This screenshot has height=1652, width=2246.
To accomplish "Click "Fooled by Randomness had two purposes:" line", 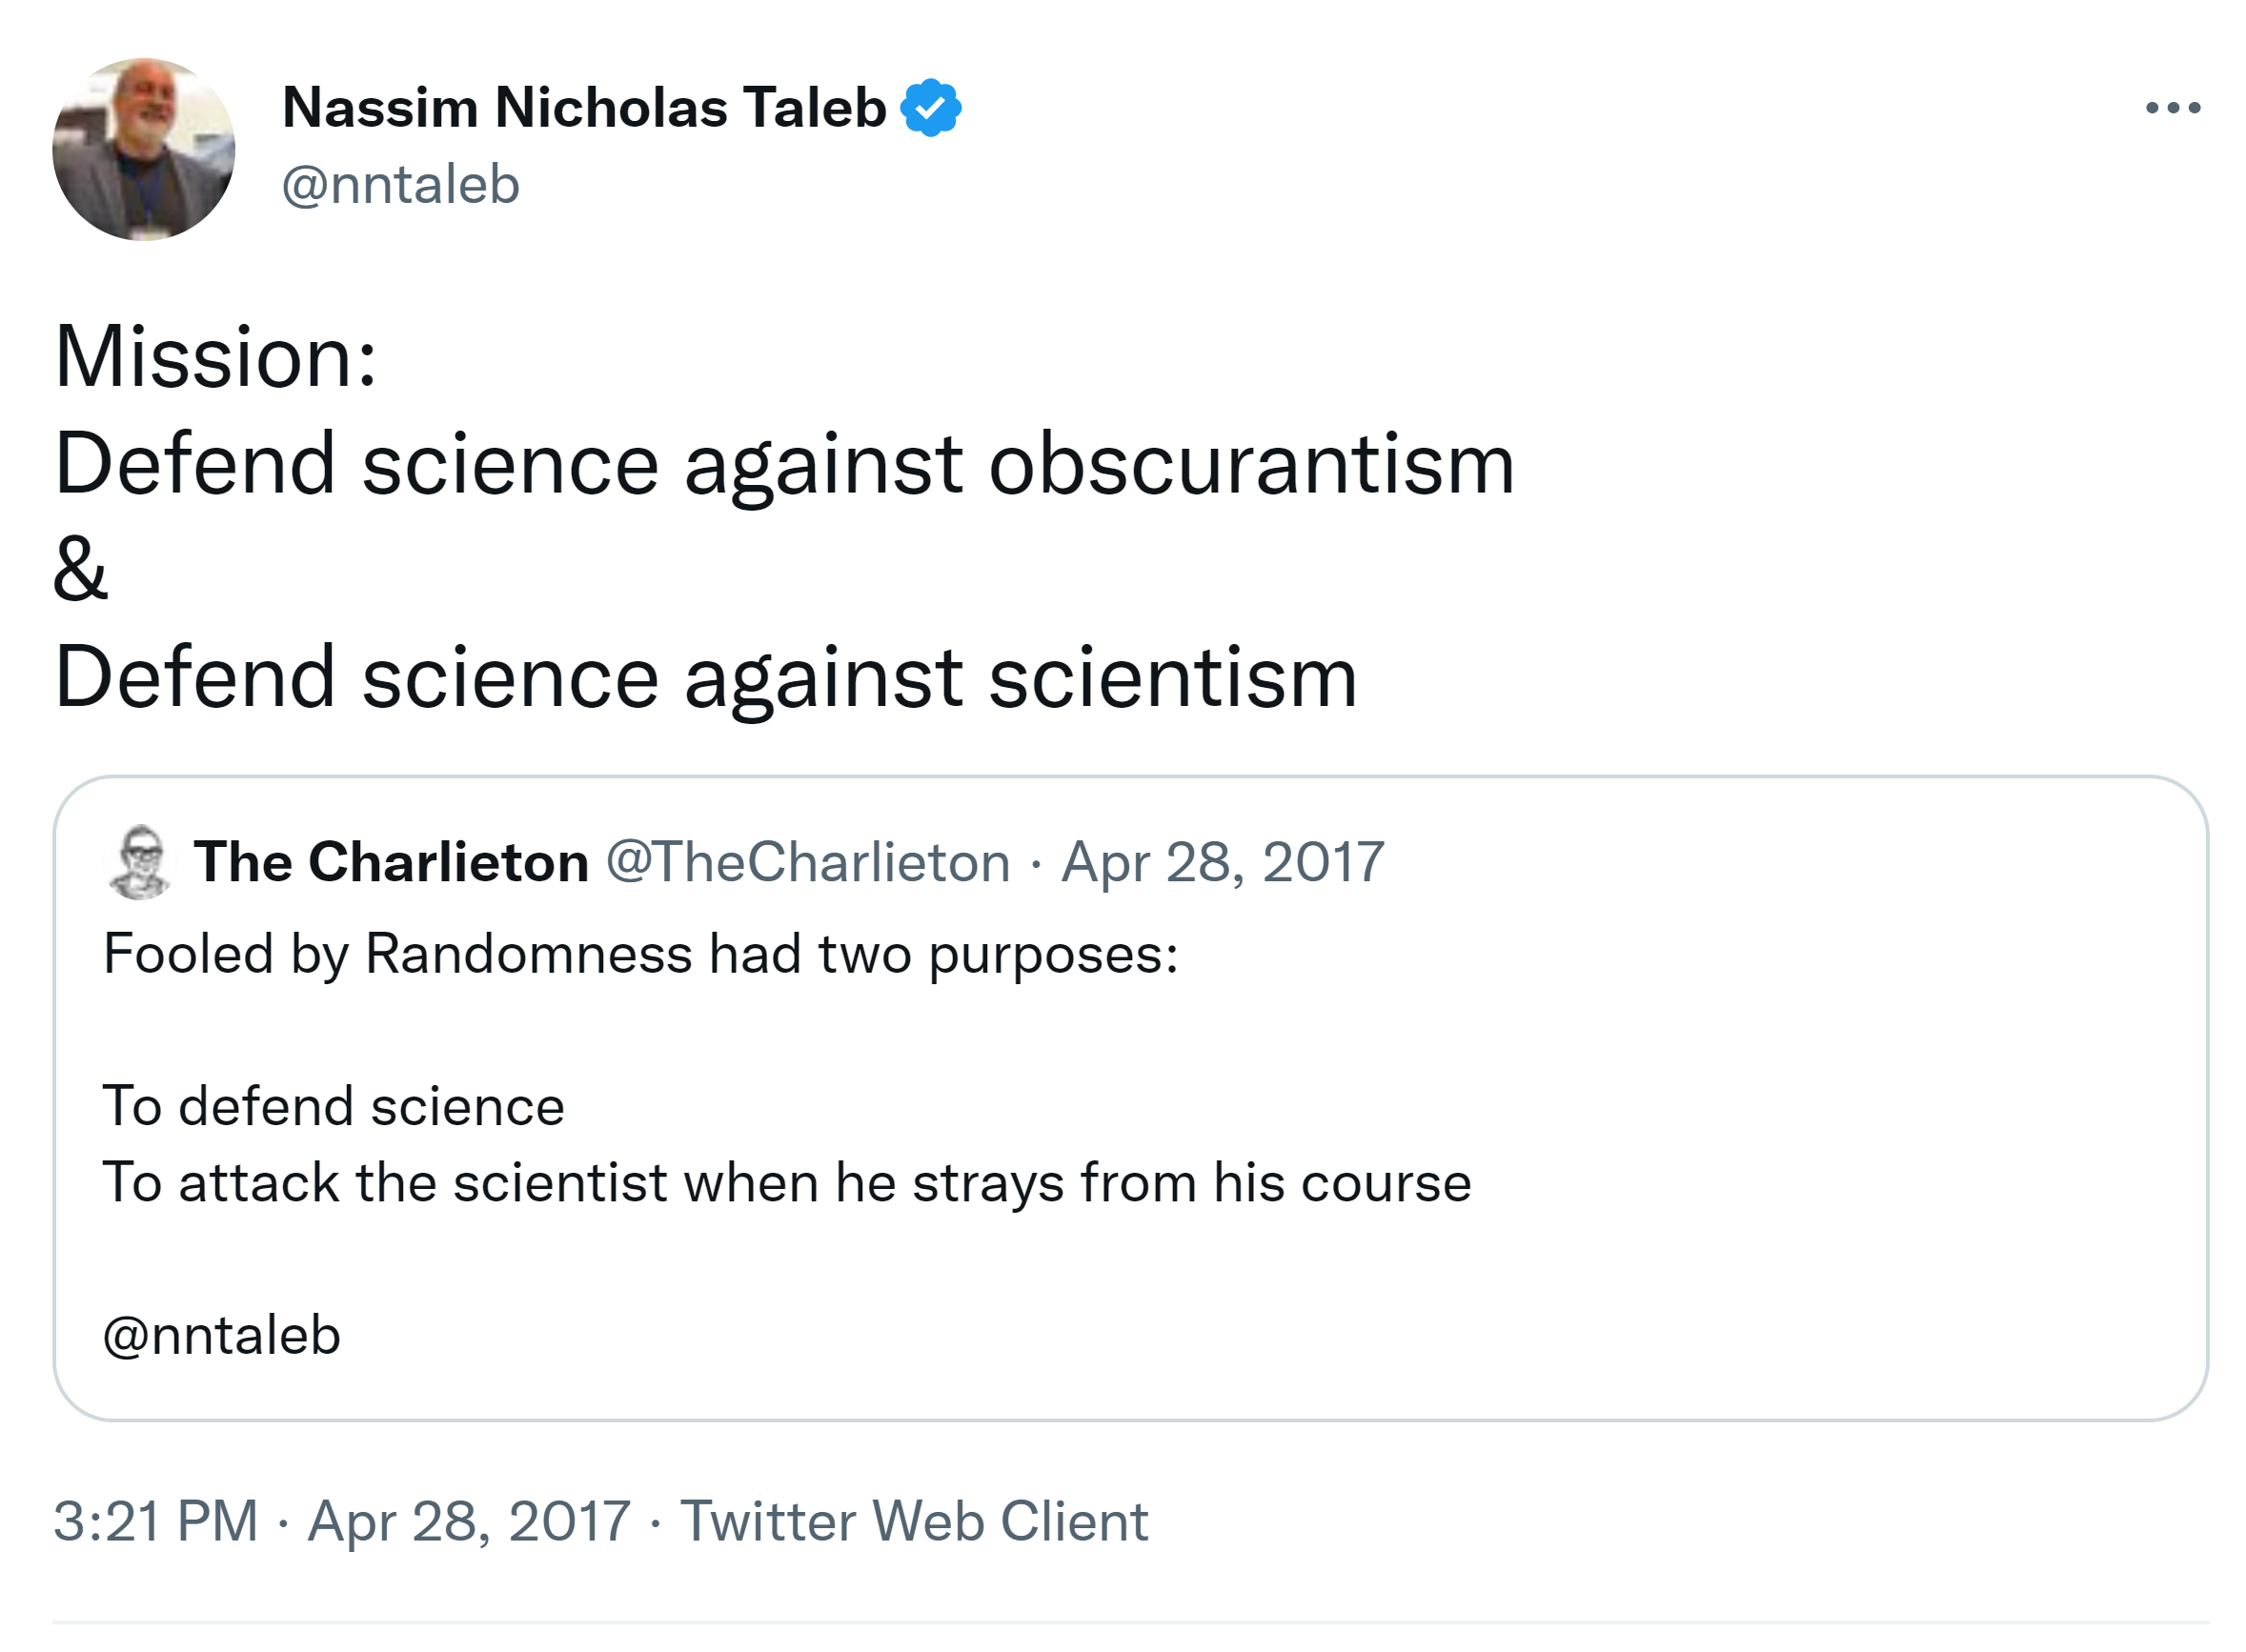I will pos(640,953).
